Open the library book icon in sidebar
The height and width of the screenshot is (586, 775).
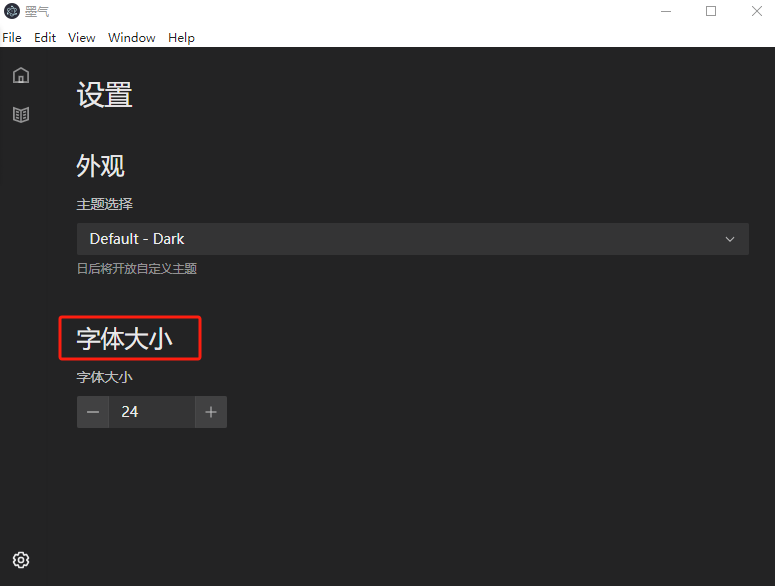(x=21, y=115)
